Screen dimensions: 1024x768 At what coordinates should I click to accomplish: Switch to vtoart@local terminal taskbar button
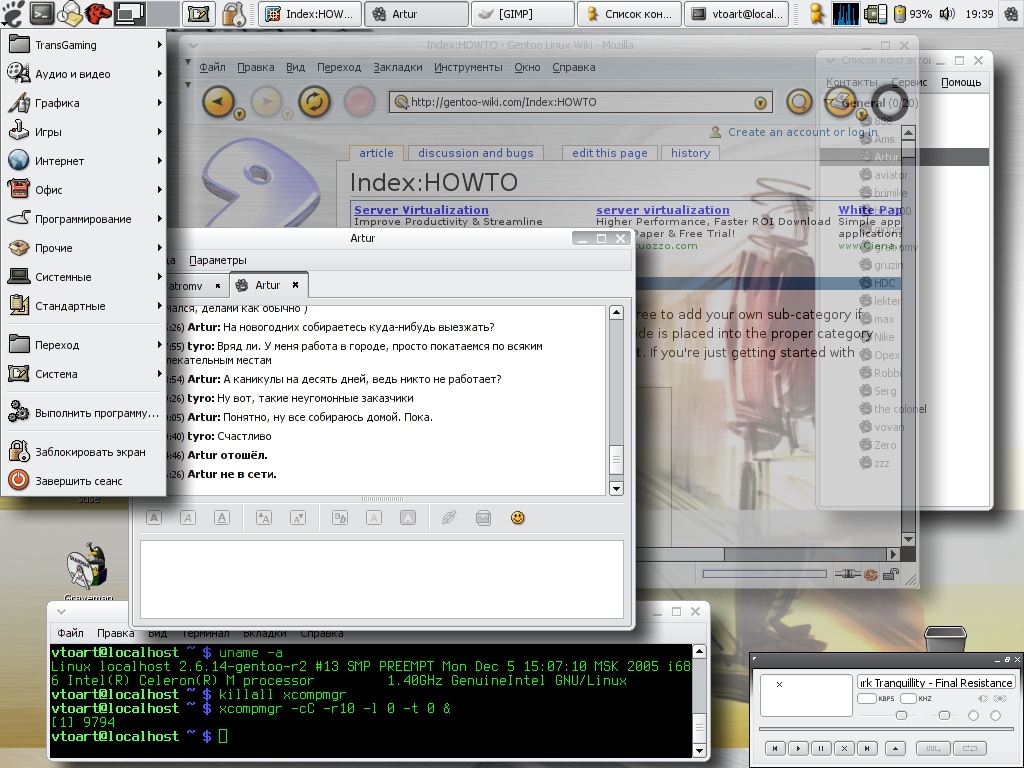click(x=737, y=13)
